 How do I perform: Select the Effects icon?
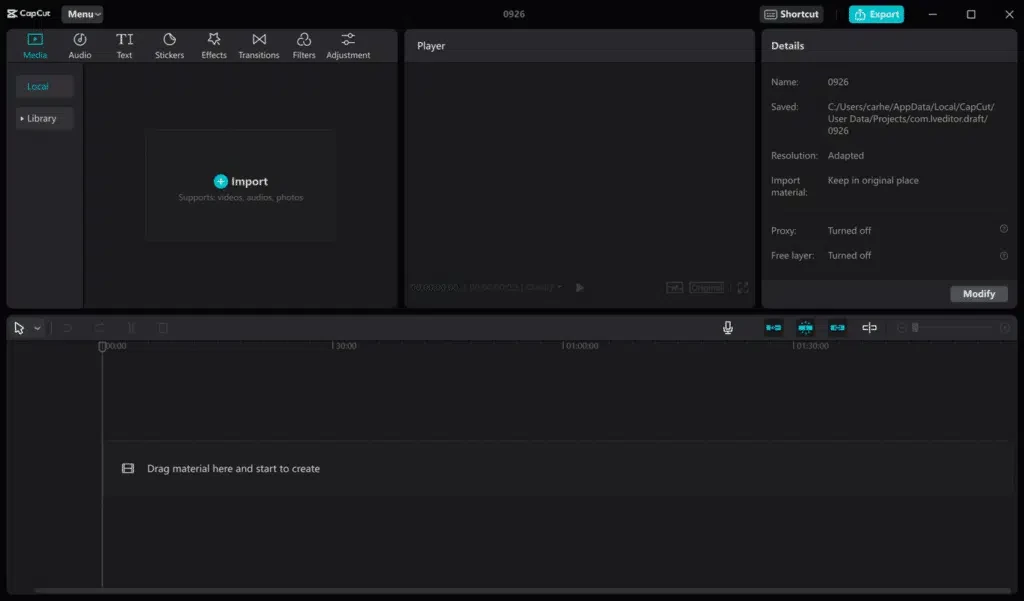pyautogui.click(x=214, y=45)
